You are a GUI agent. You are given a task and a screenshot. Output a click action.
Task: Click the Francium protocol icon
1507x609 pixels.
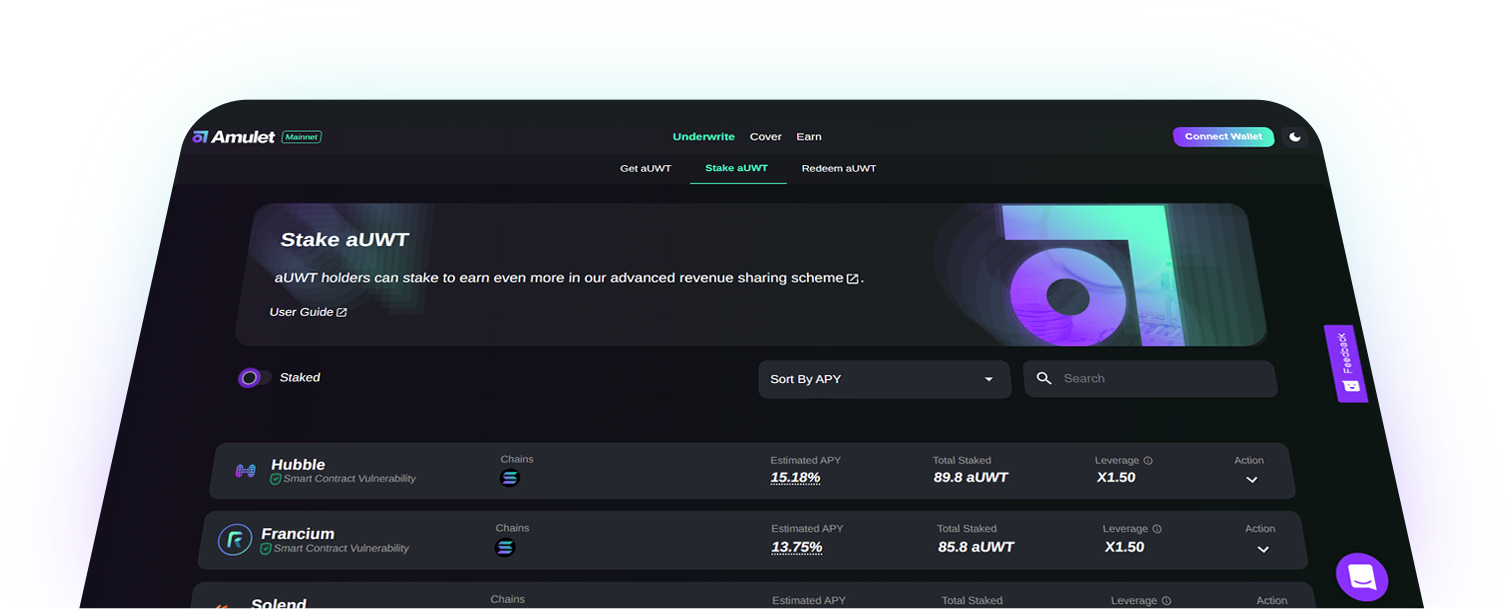coord(235,541)
